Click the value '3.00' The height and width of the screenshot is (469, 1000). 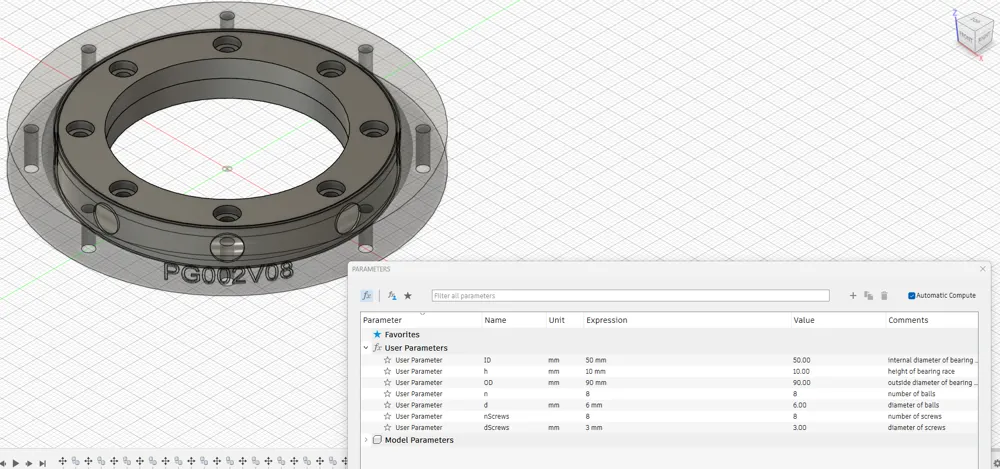tap(799, 428)
